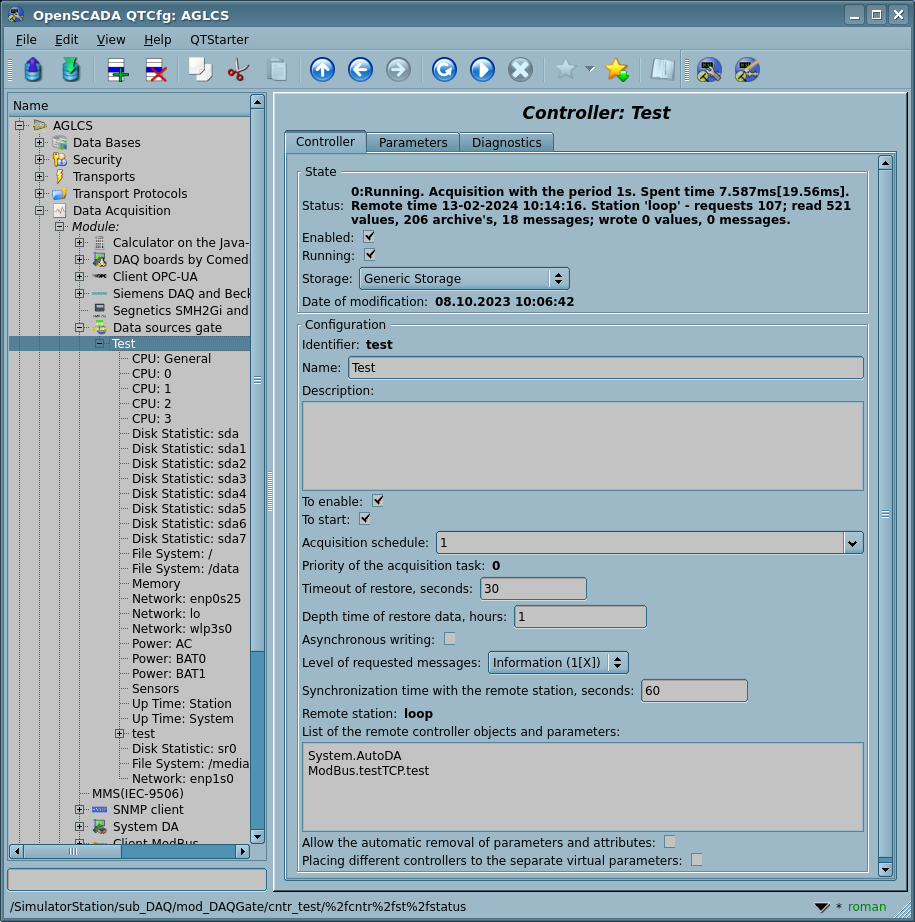Select Disk Statistic: sda in the tree
The width and height of the screenshot is (915, 922).
pyautogui.click(x=185, y=433)
